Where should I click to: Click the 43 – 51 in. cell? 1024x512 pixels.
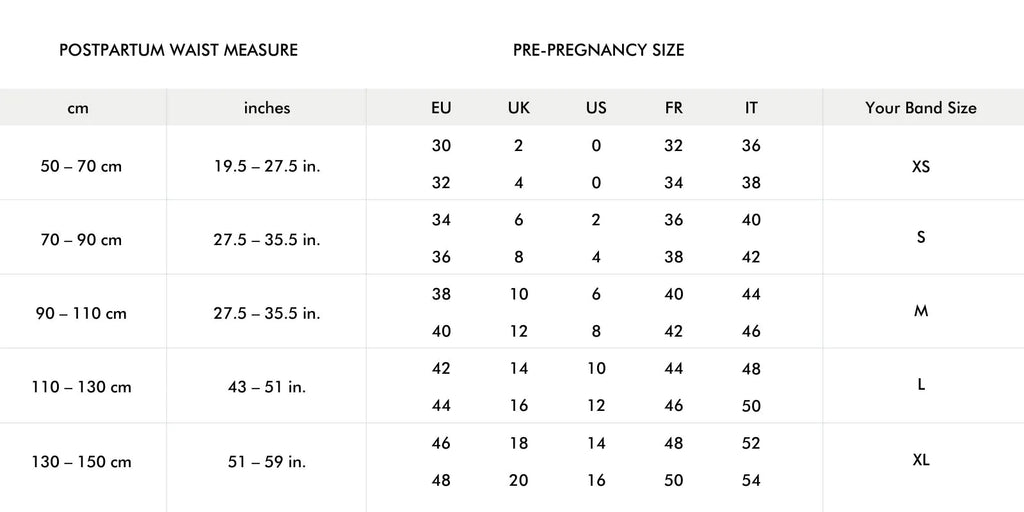tap(267, 387)
